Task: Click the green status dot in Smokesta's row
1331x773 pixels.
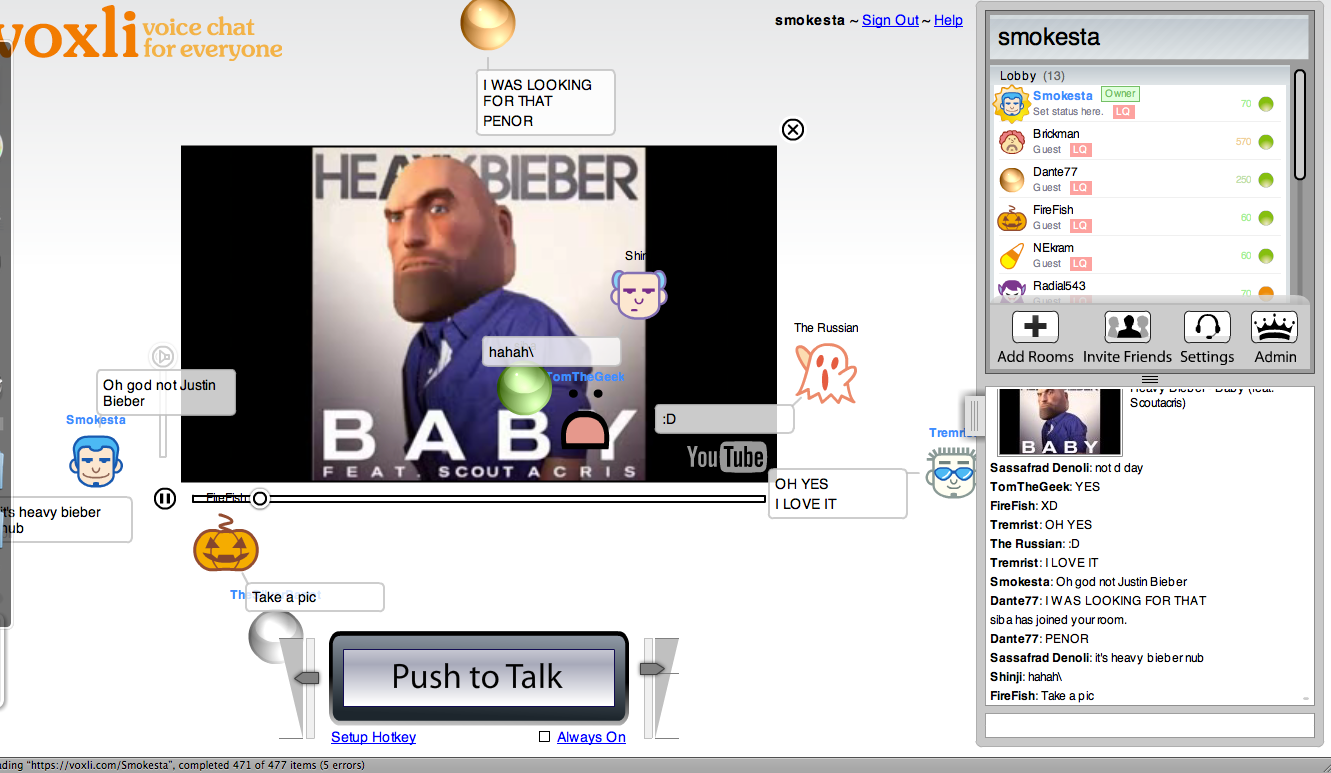Action: [x=1266, y=103]
